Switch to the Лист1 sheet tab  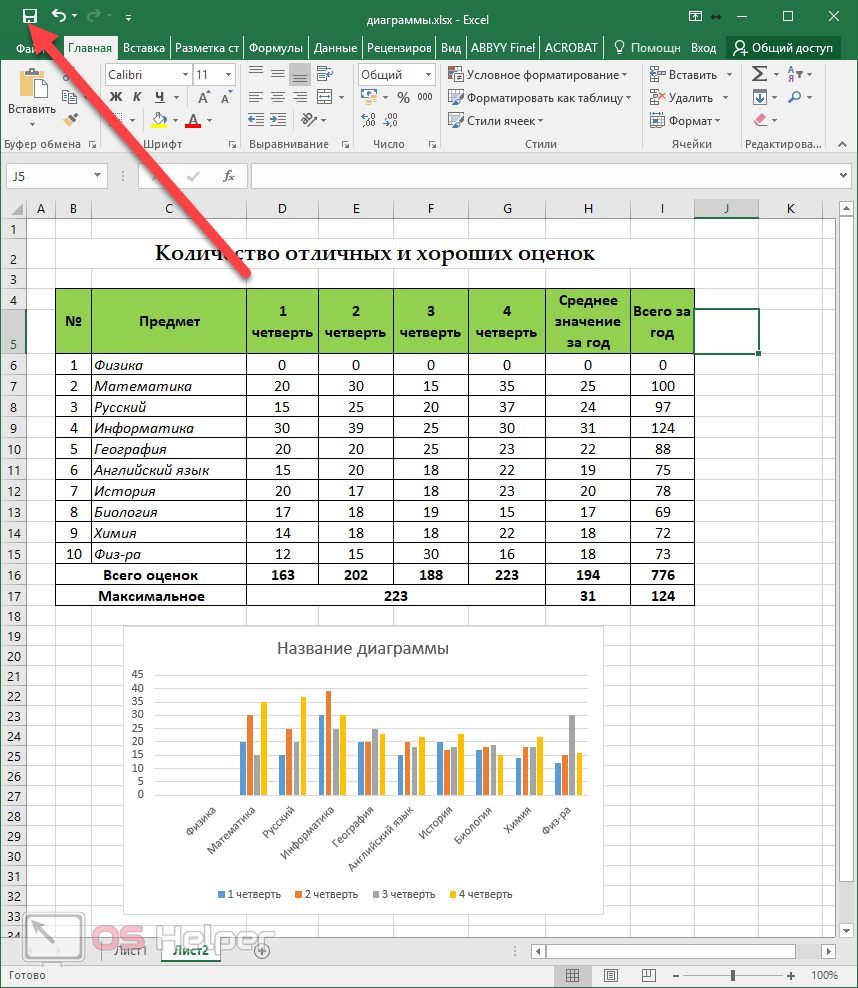point(129,950)
